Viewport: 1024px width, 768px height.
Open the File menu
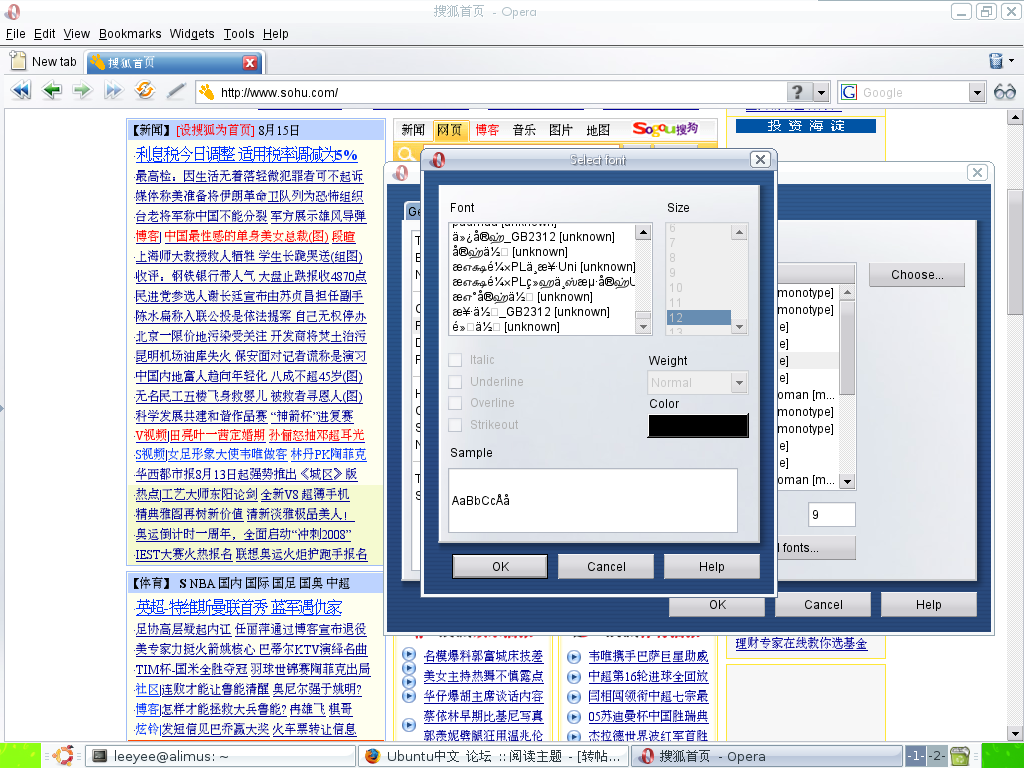coord(15,34)
